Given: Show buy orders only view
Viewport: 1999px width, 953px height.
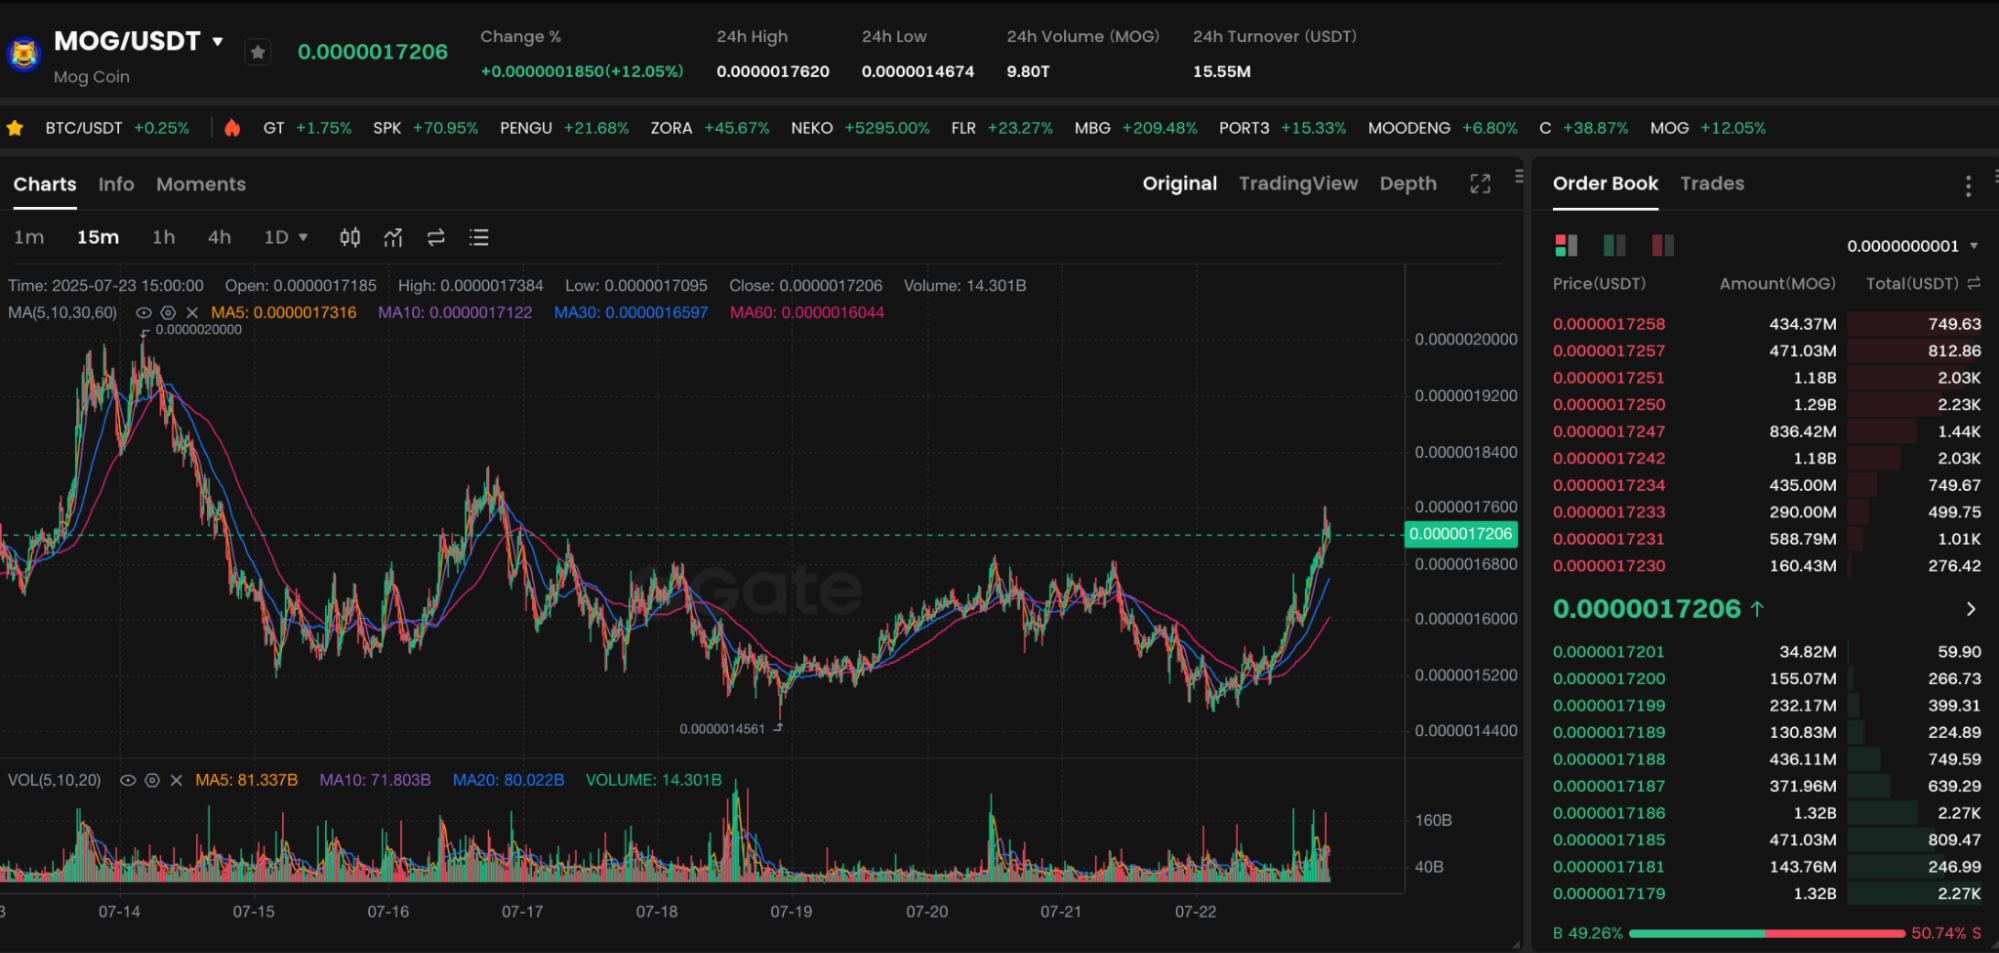Looking at the screenshot, I should tap(1614, 245).
